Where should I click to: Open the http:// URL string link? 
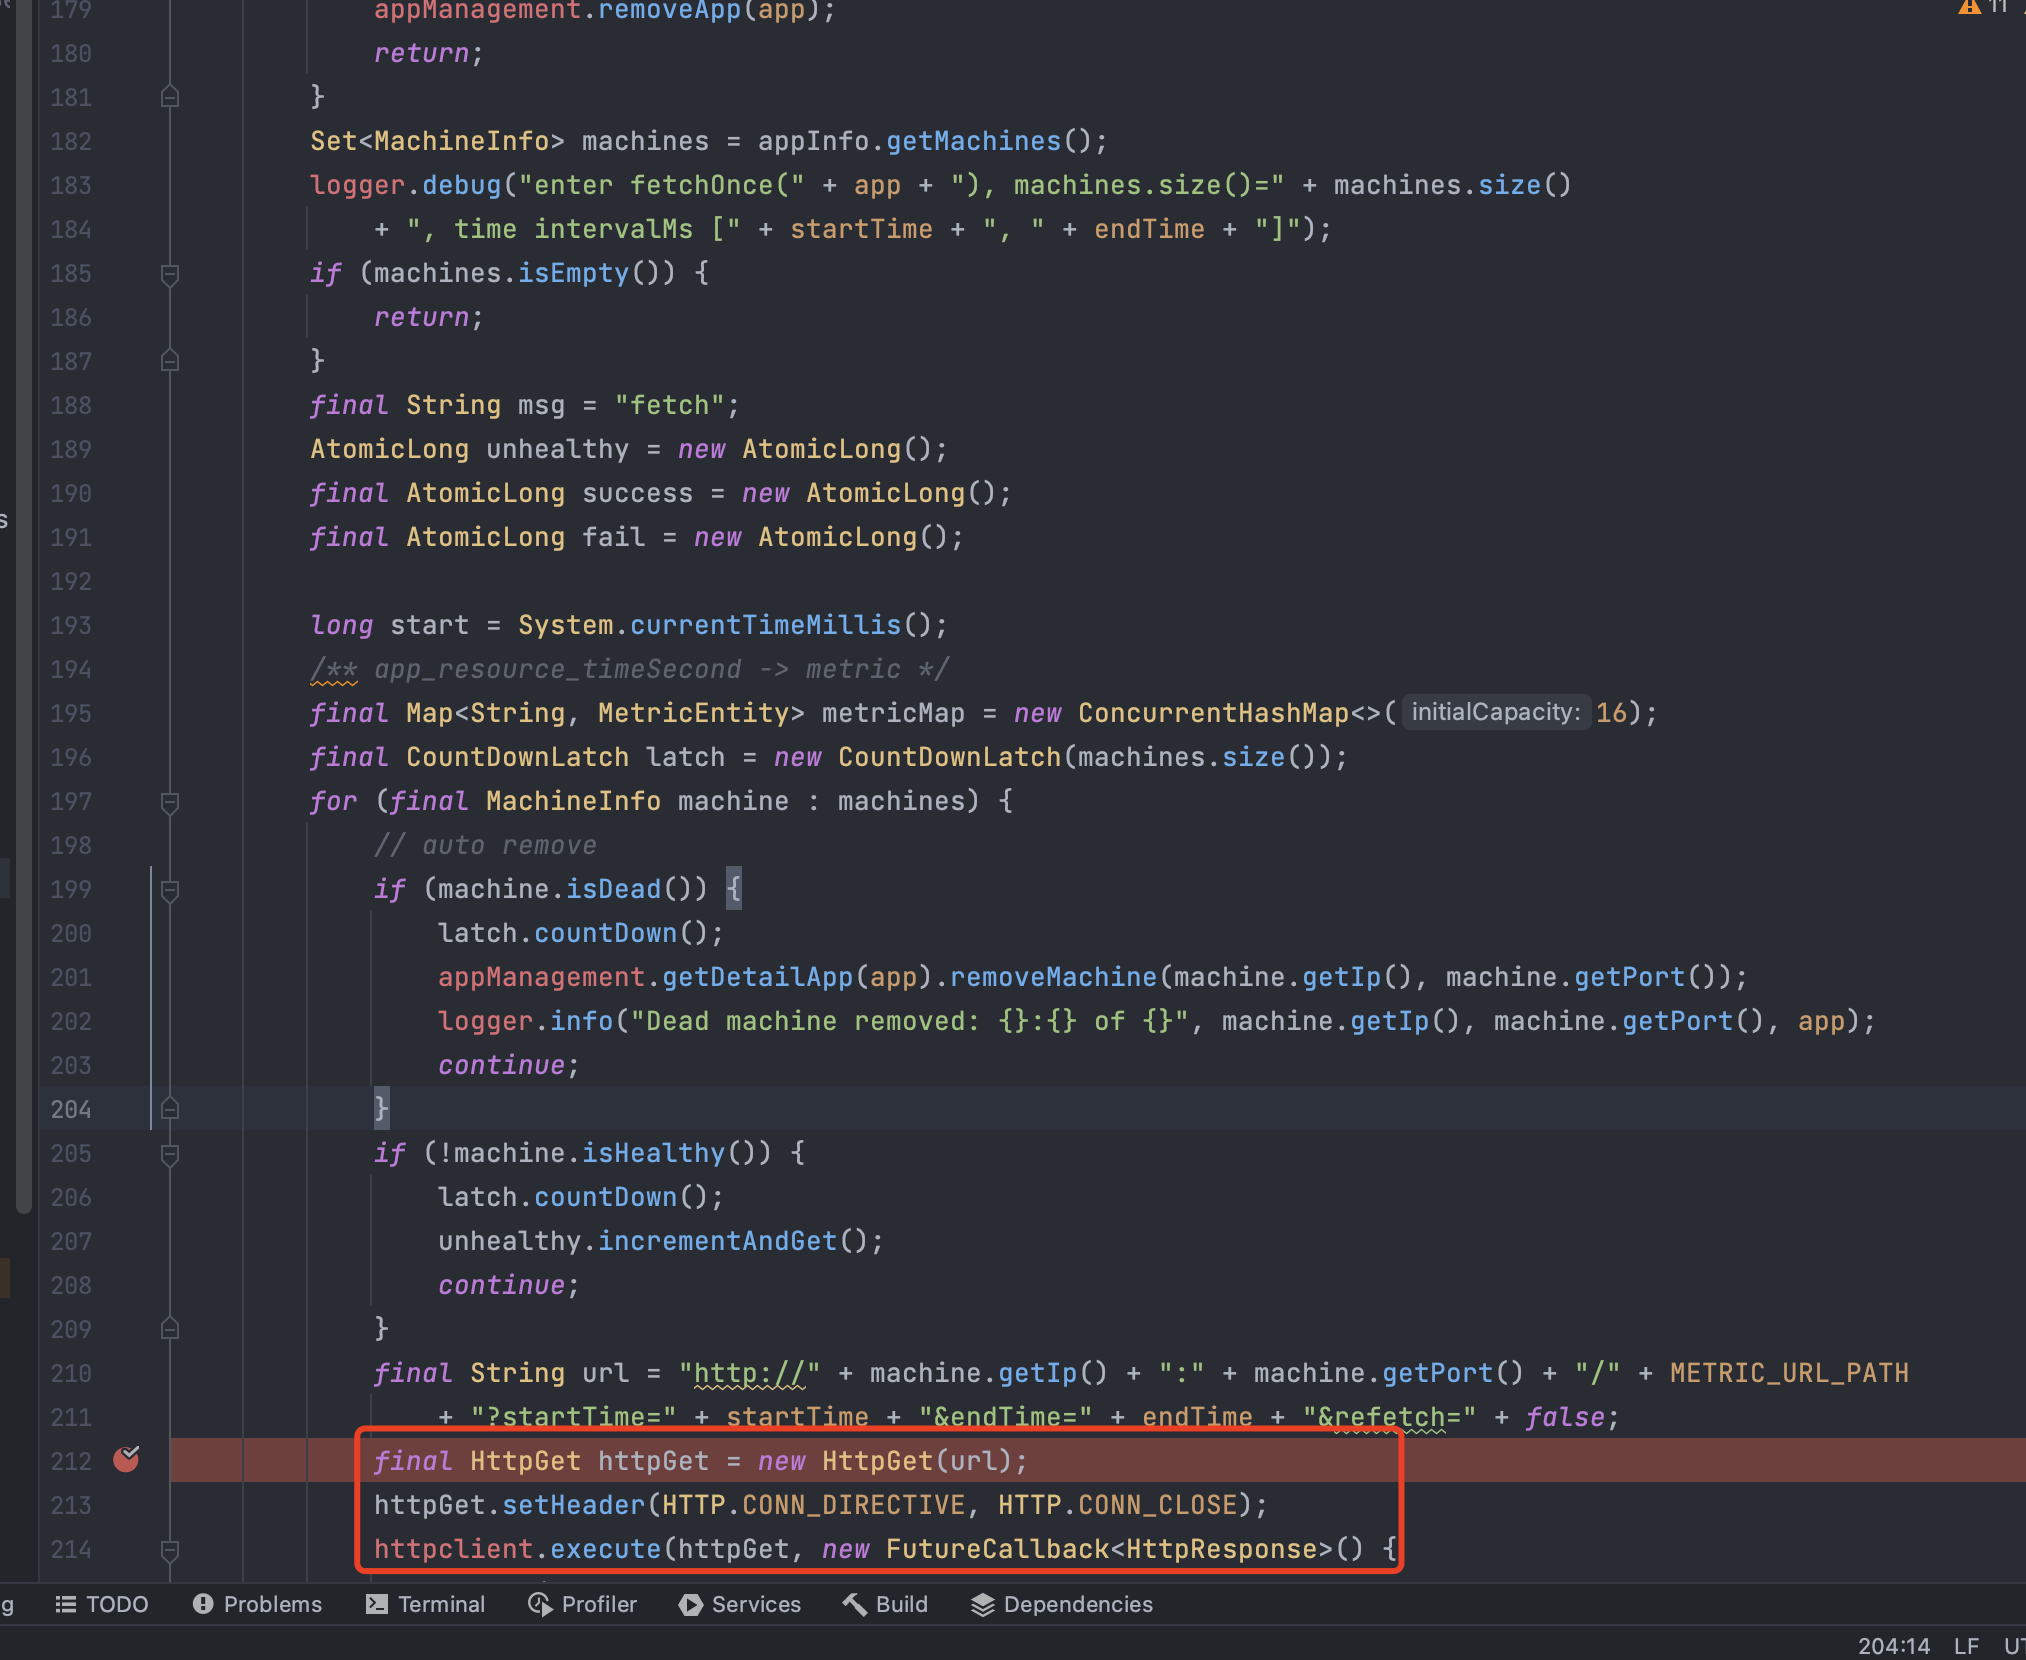point(749,1373)
